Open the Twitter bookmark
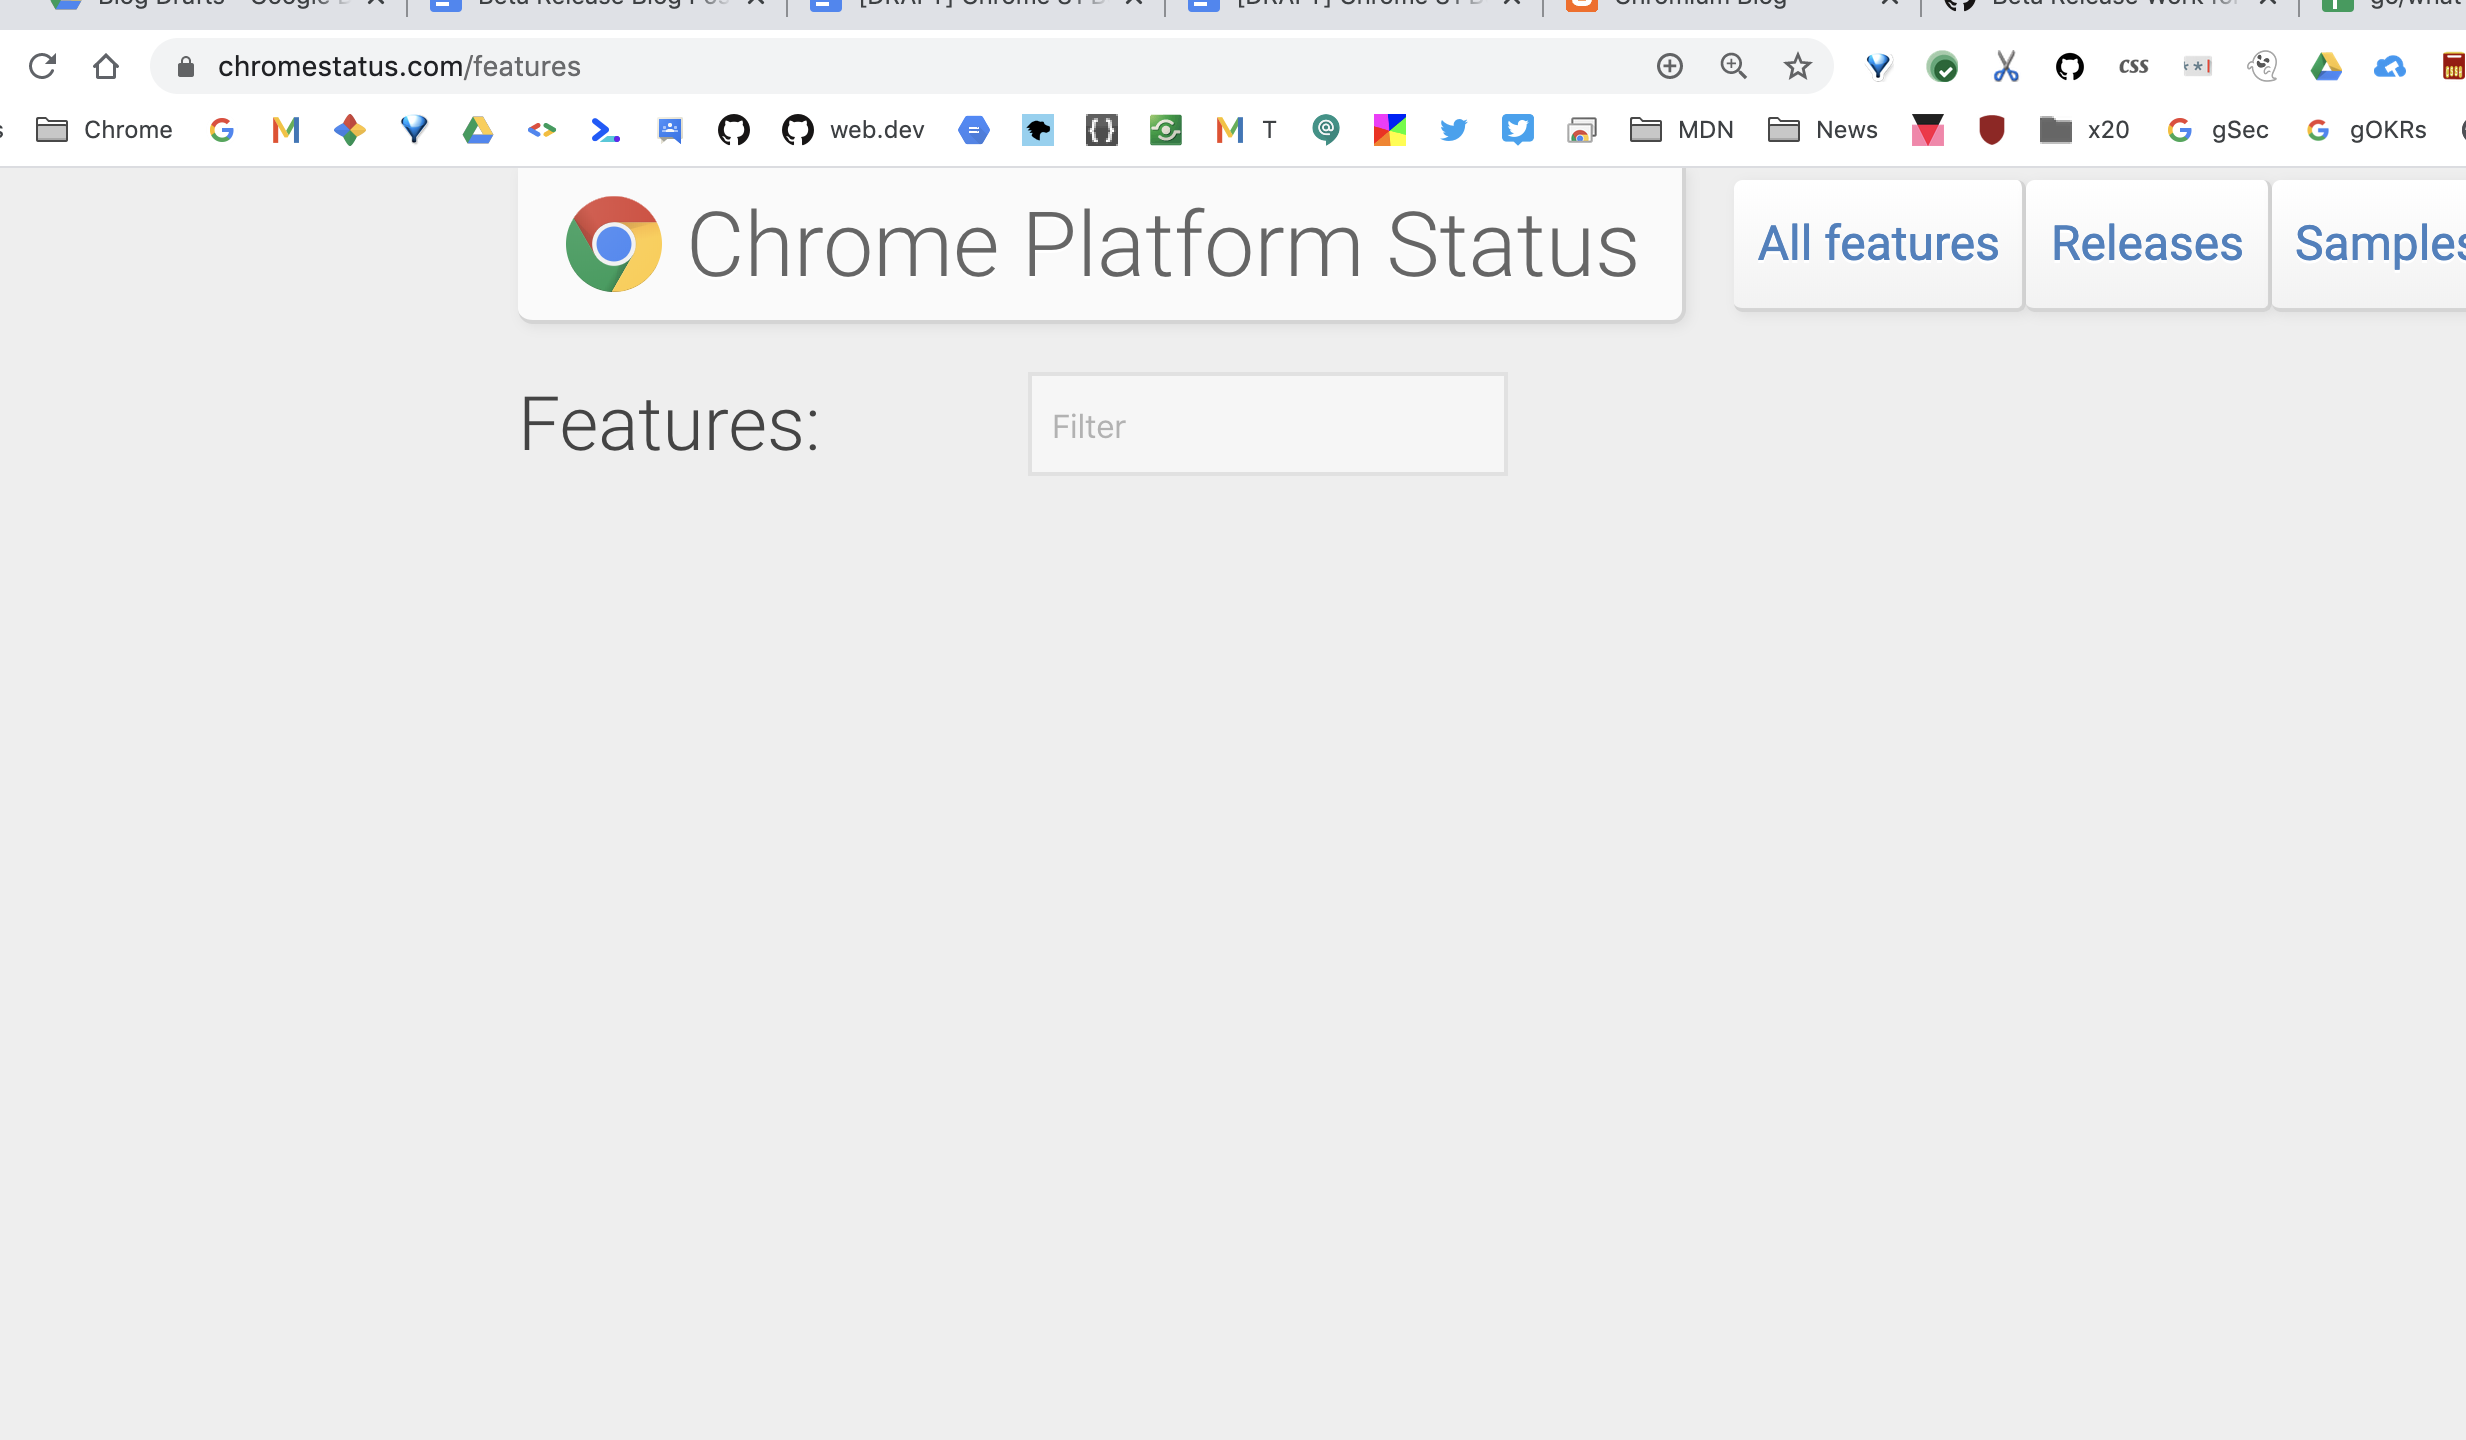This screenshot has height=1440, width=2466. click(1453, 130)
